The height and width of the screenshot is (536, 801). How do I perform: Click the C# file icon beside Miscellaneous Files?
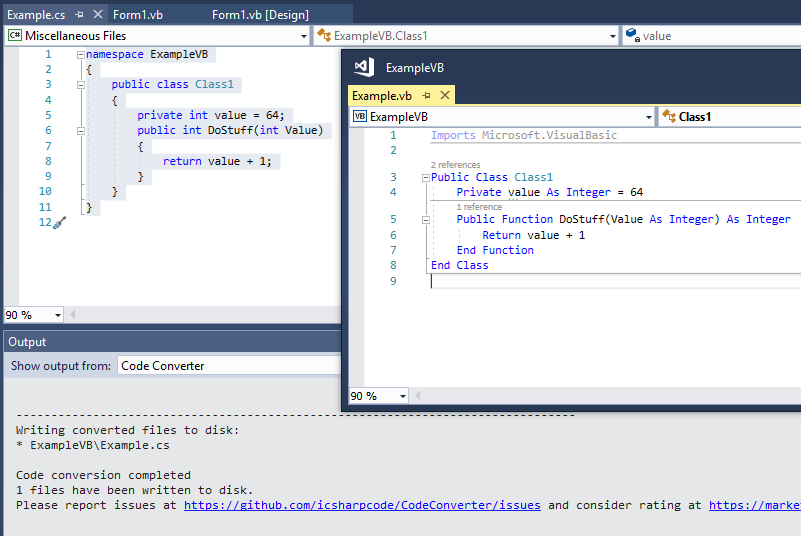tap(15, 35)
